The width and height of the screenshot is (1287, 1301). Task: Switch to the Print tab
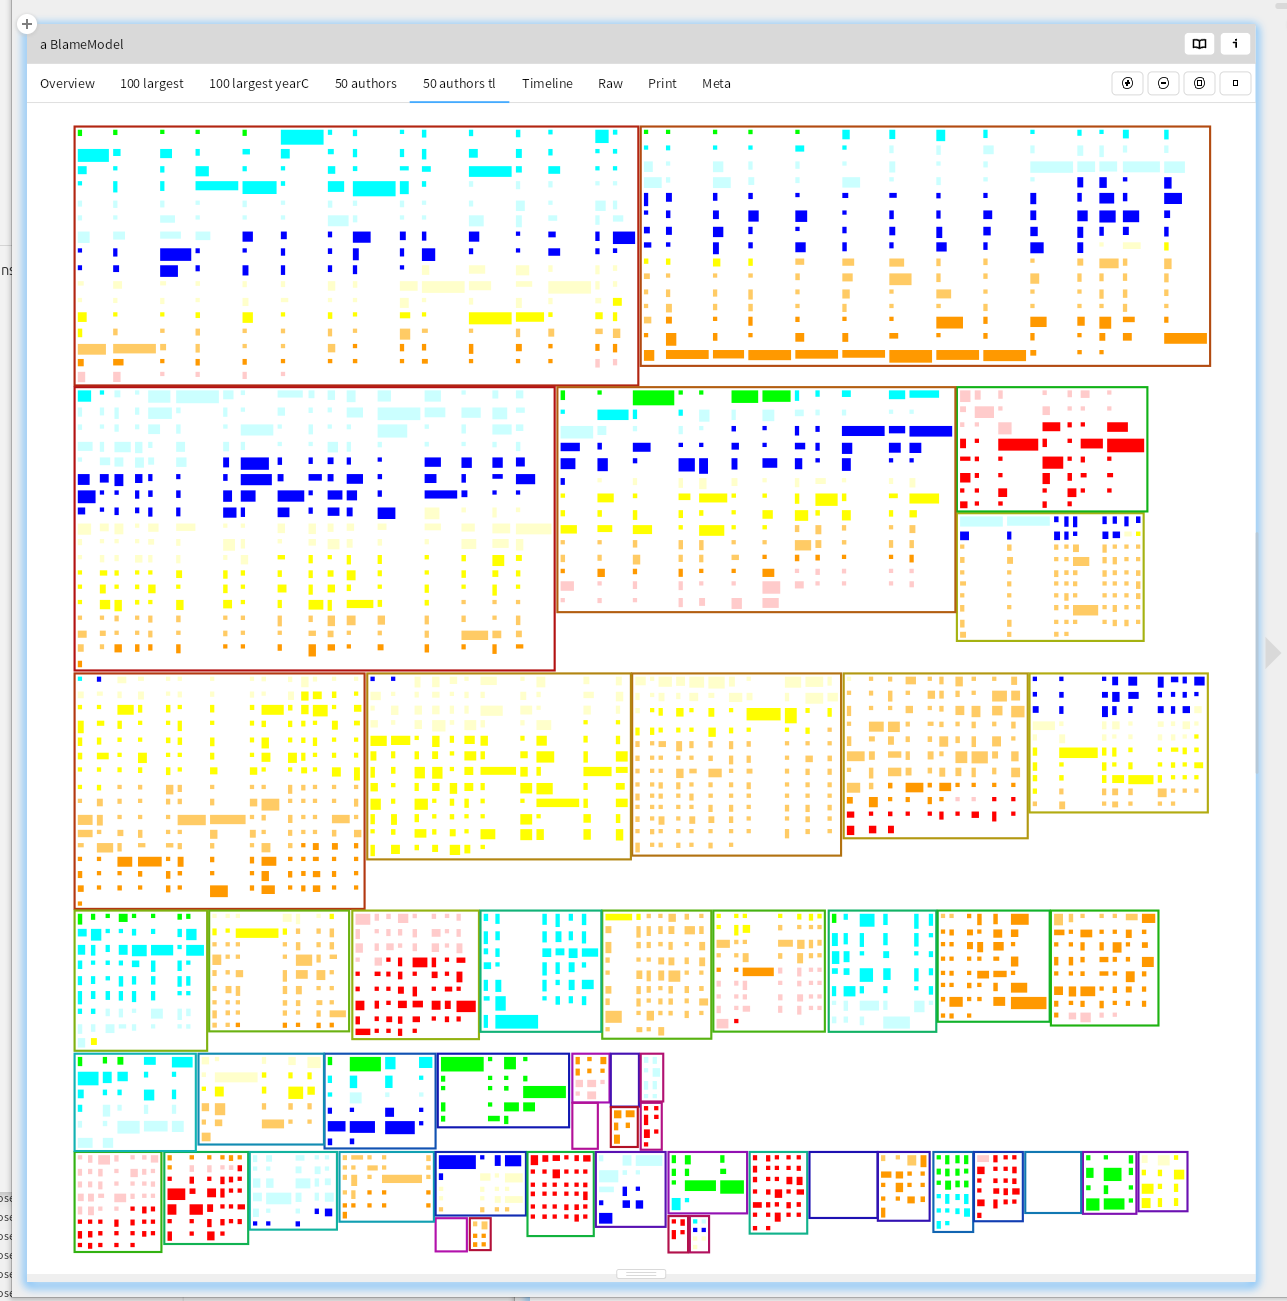tap(662, 84)
